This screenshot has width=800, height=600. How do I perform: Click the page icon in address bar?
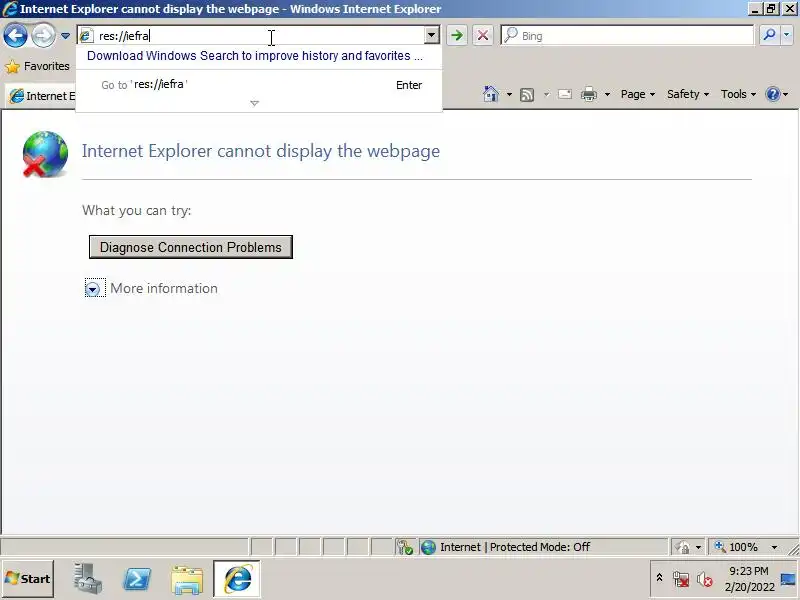(86, 36)
